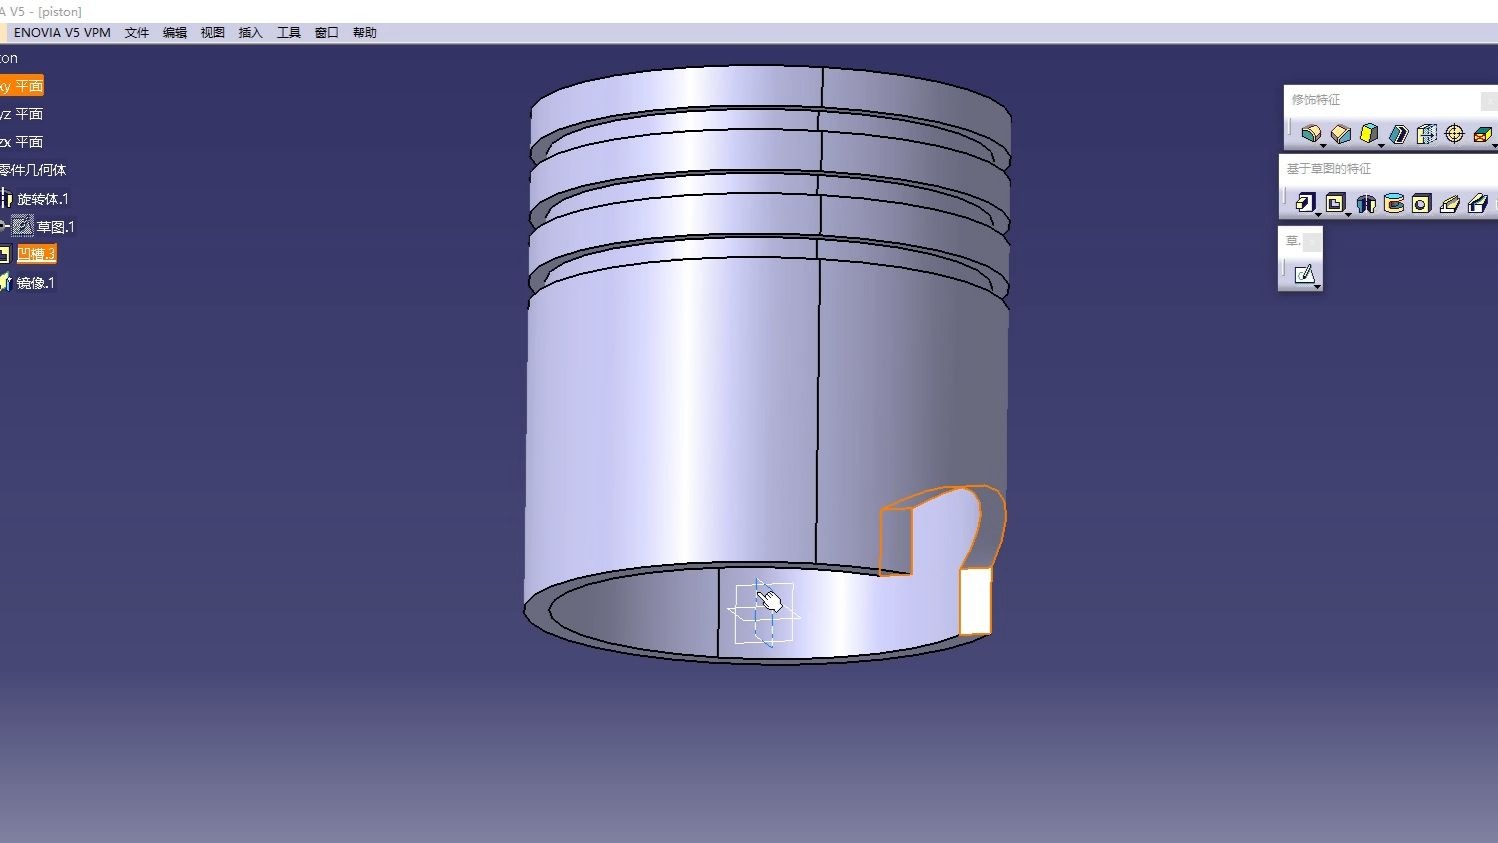1498x843 pixels.
Task: Click the 草图.1 sketch icon in tree
Action: [22, 226]
